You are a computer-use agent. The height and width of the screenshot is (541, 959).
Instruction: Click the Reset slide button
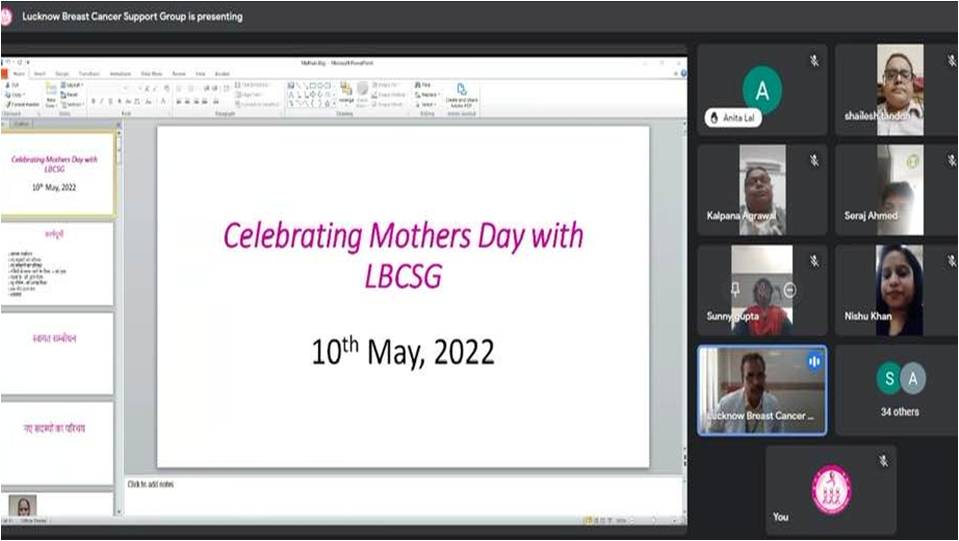coord(69,95)
